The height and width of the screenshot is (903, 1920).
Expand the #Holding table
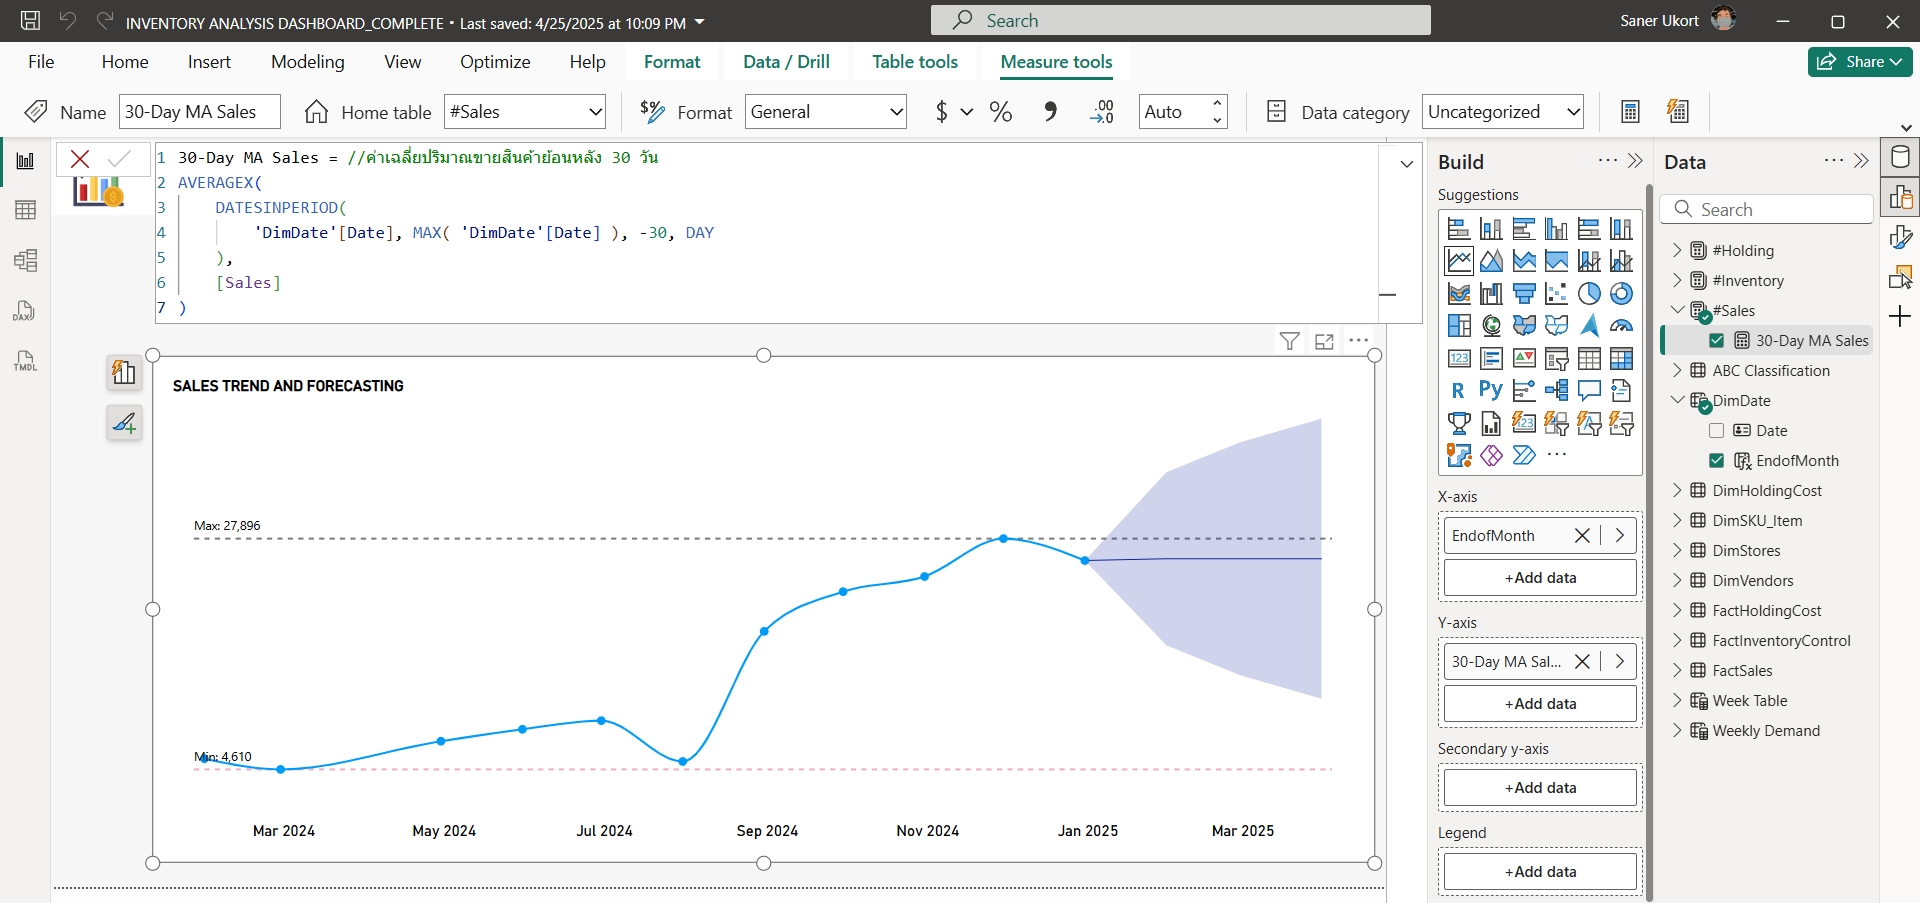pos(1678,251)
